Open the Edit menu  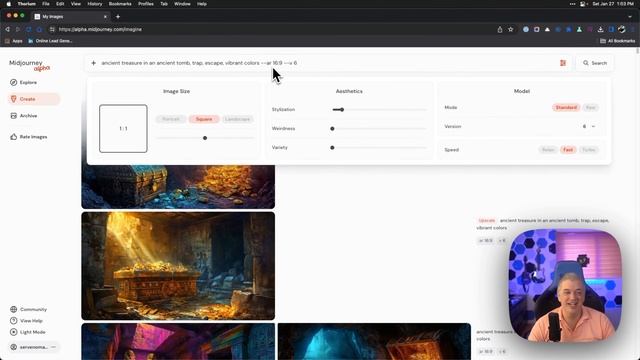point(60,4)
